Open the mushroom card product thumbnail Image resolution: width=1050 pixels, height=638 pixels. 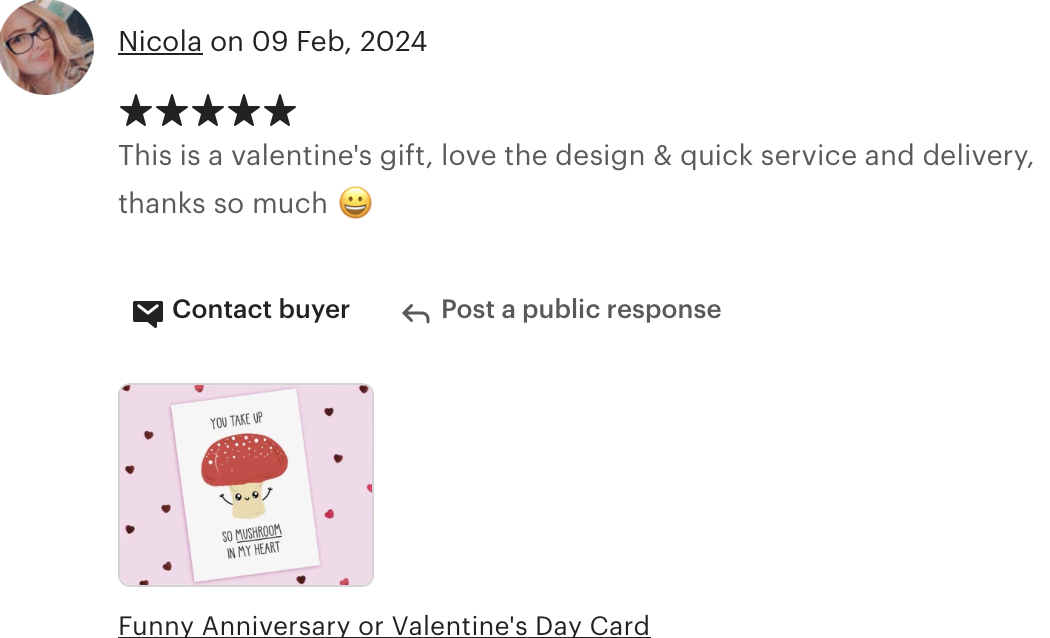pos(246,485)
